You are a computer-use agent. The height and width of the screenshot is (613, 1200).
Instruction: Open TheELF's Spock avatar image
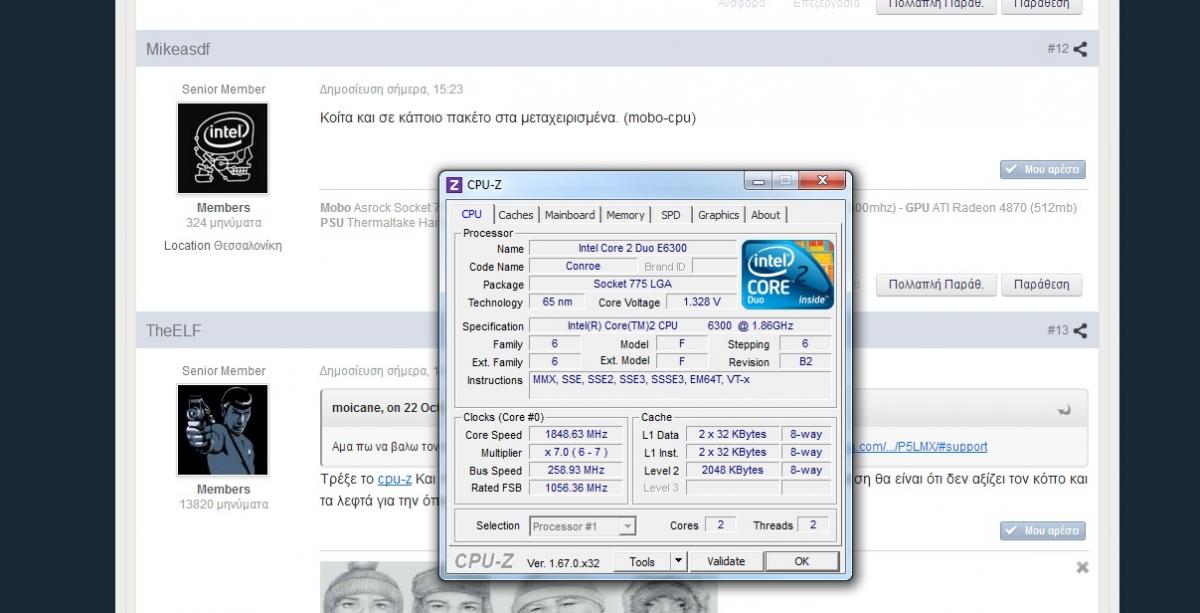point(222,430)
